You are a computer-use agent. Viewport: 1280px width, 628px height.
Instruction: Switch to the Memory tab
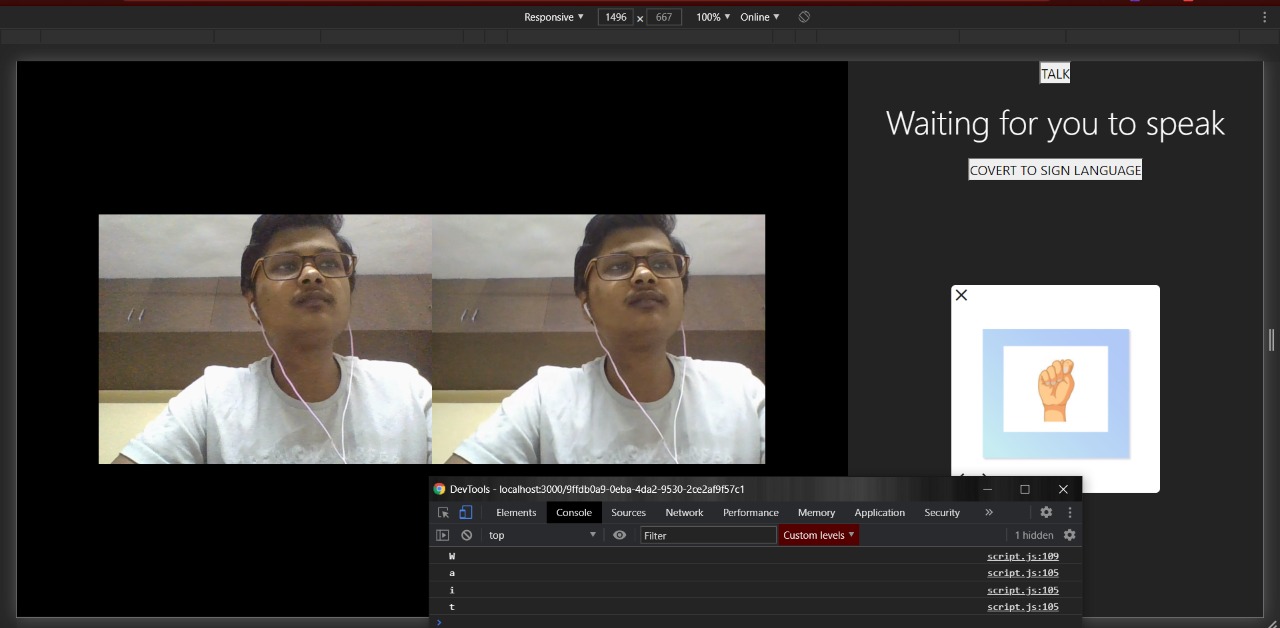(816, 512)
